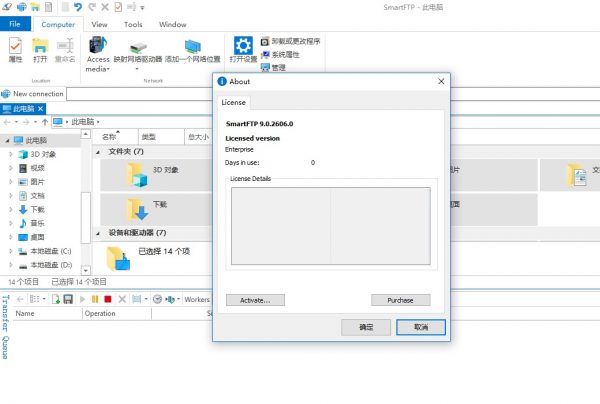Click red Stop icon in transfer queue
This screenshot has height=404, width=600.
108,299
